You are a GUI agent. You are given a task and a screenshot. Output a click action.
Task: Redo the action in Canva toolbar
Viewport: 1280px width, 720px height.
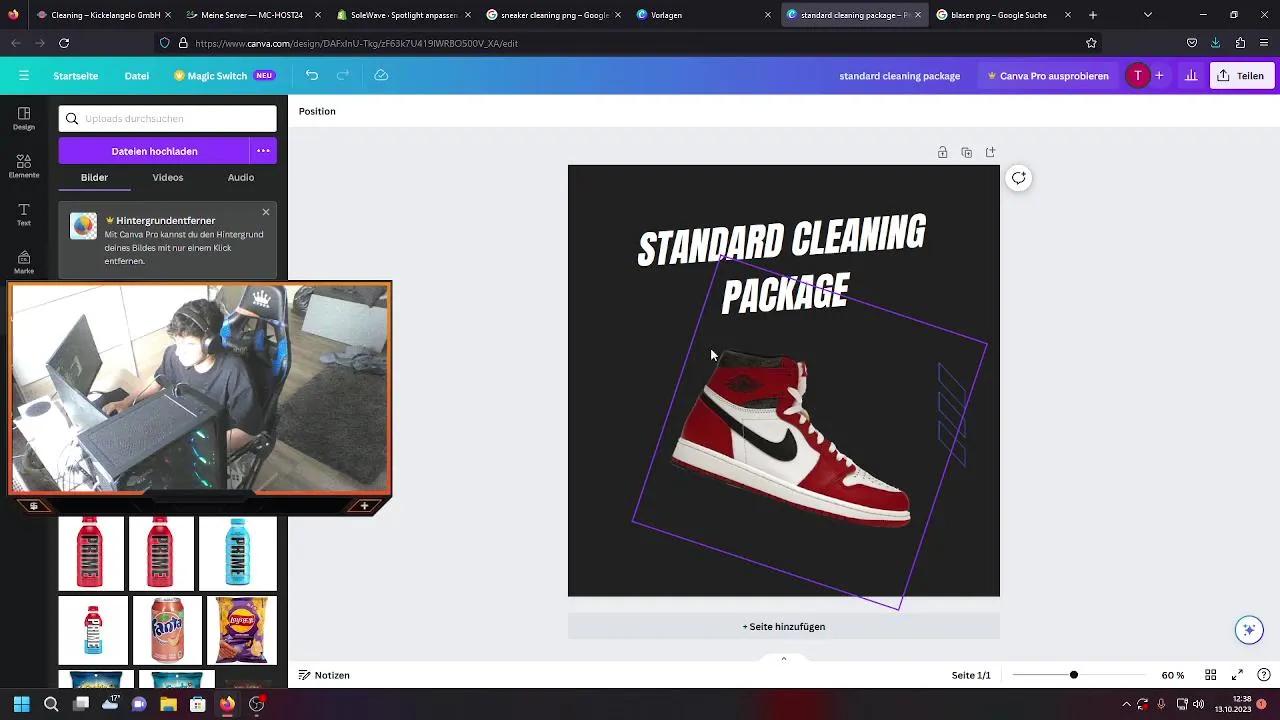343,75
